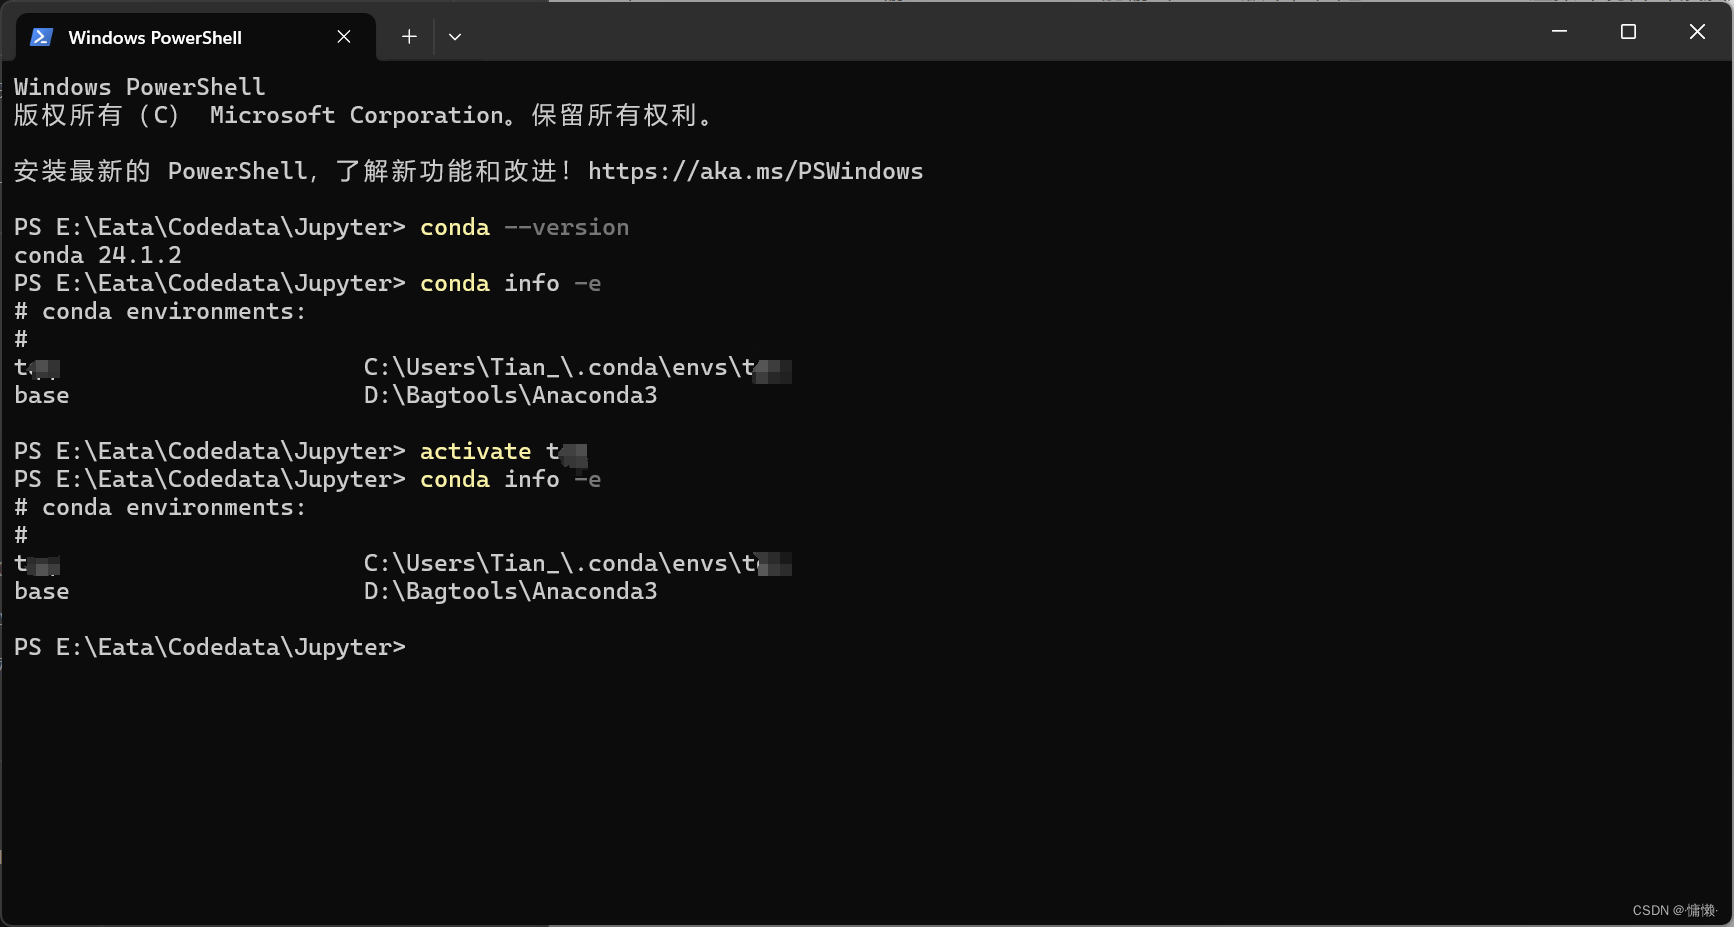The image size is (1734, 927).
Task: Open the new tab profile dropdown
Action: click(455, 37)
